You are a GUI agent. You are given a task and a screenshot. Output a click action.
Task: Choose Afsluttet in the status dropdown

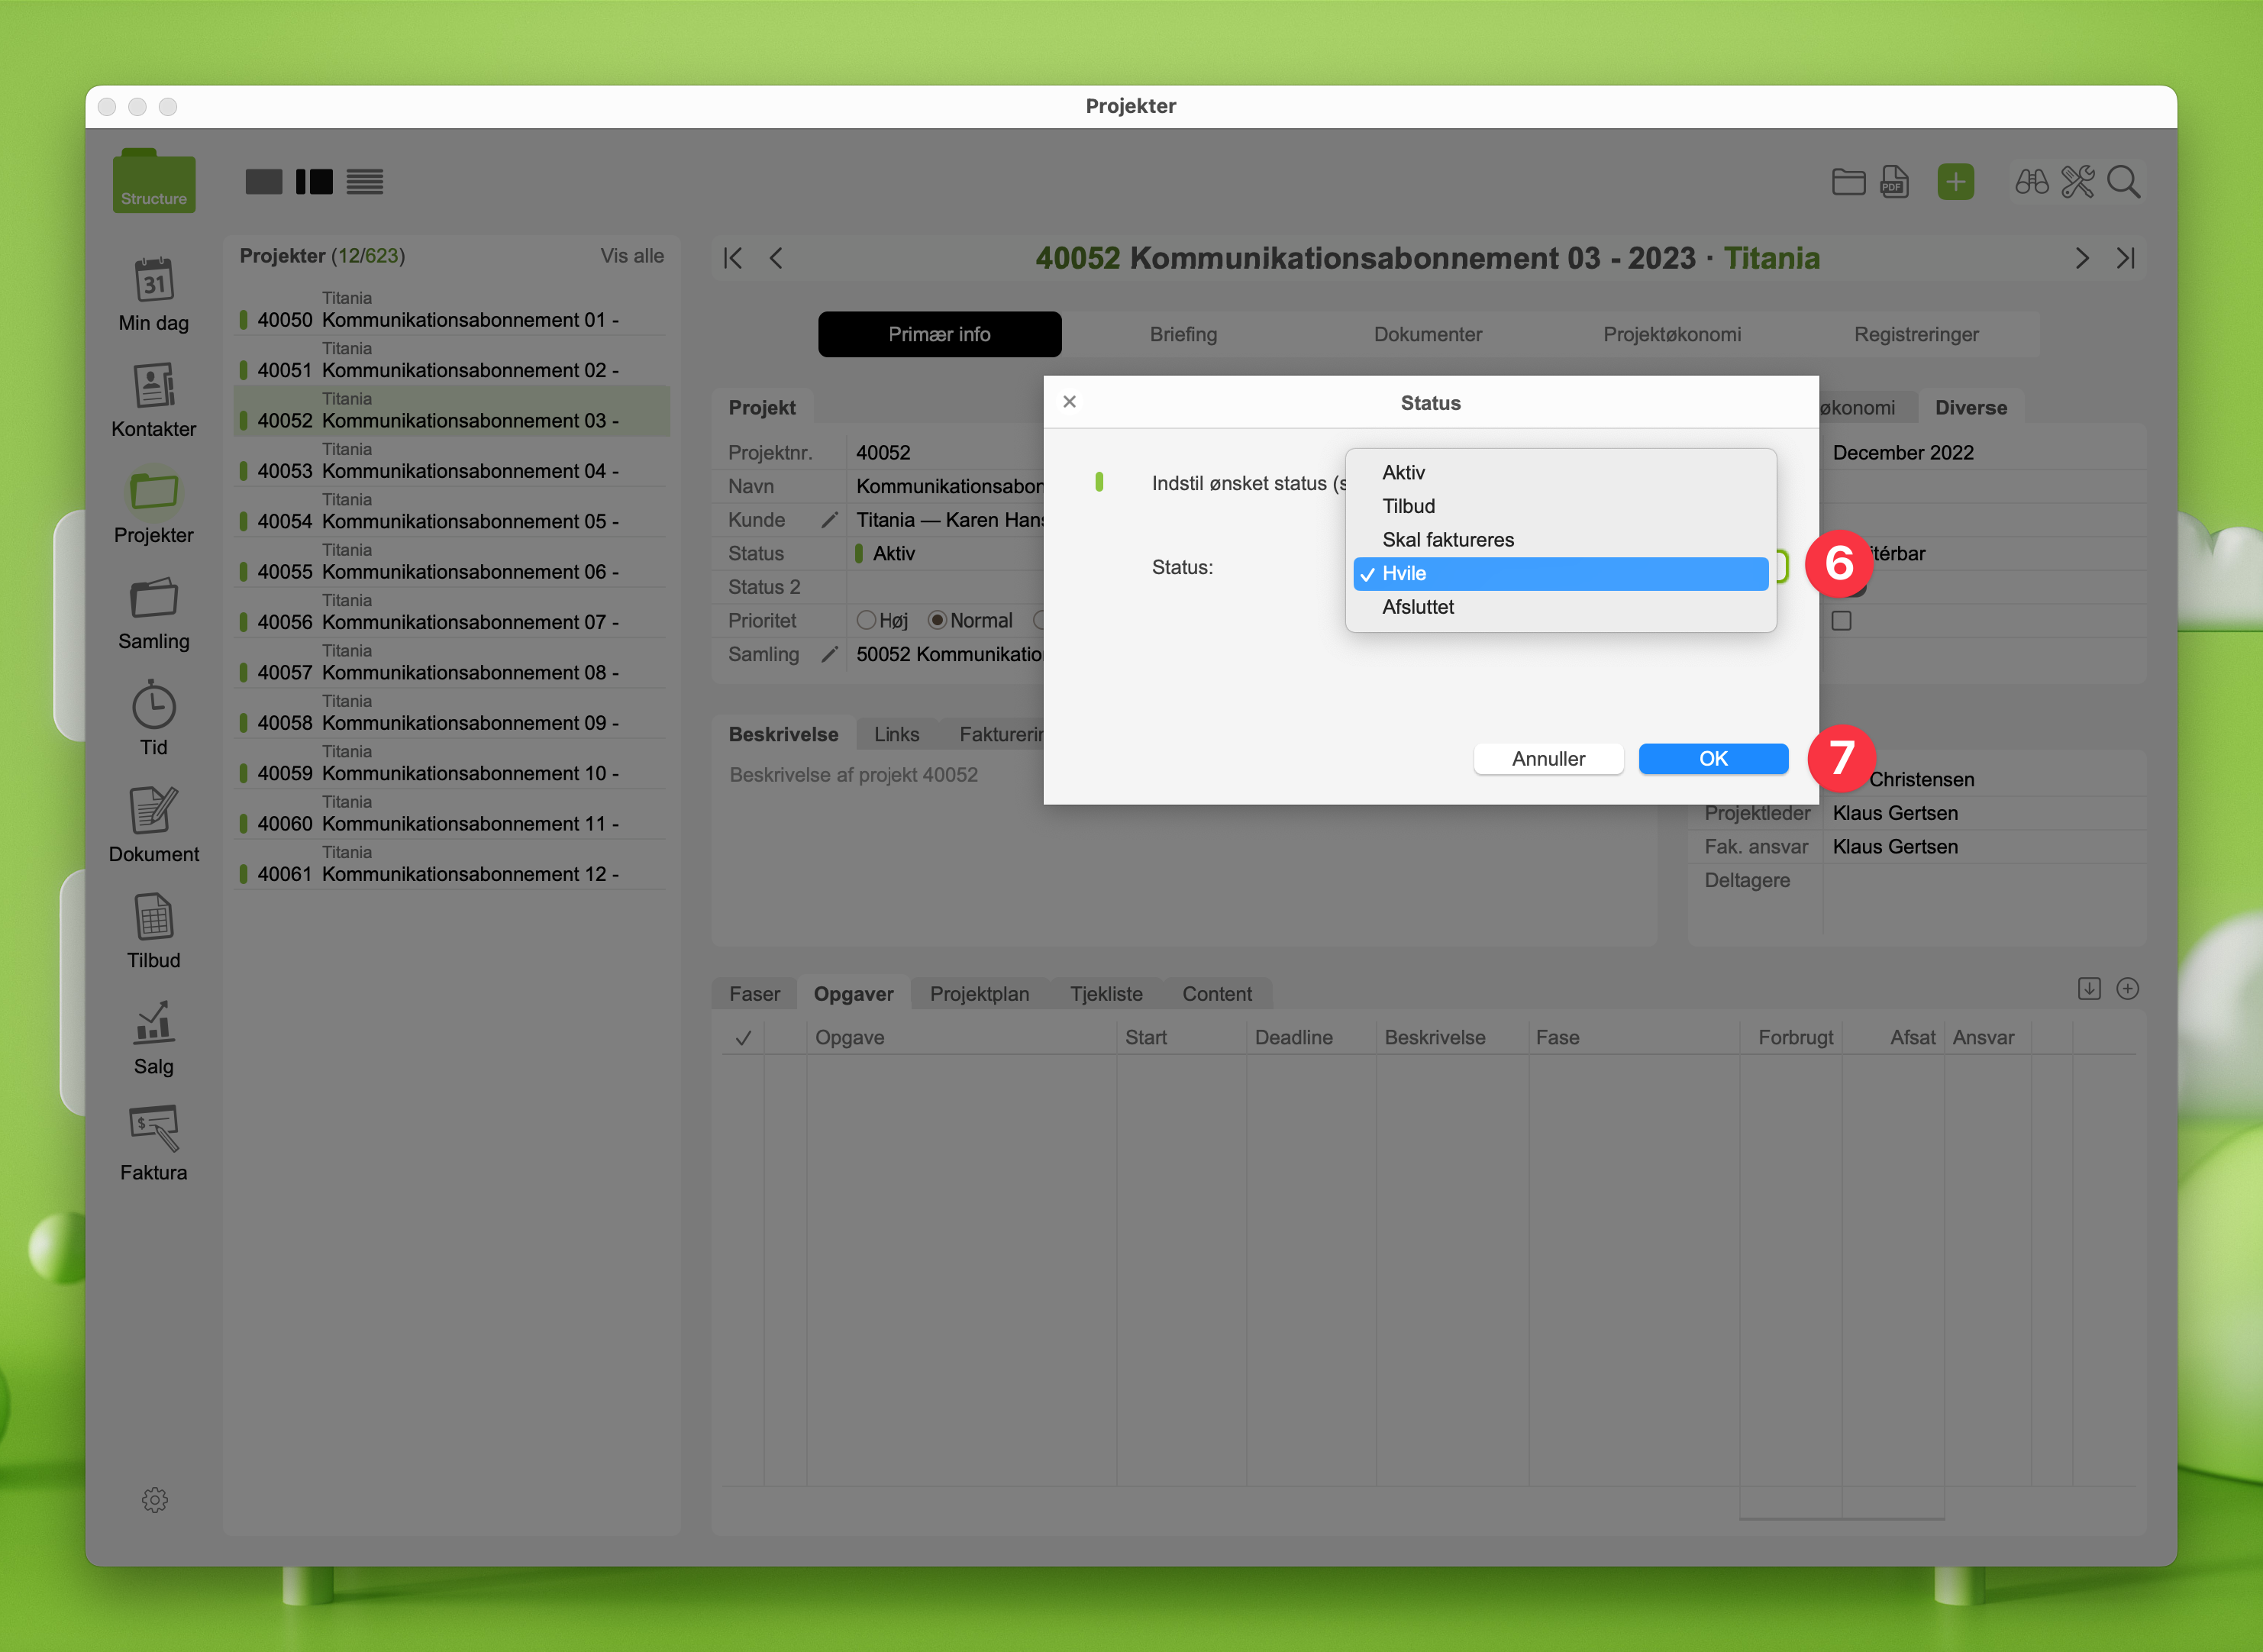click(x=1418, y=607)
